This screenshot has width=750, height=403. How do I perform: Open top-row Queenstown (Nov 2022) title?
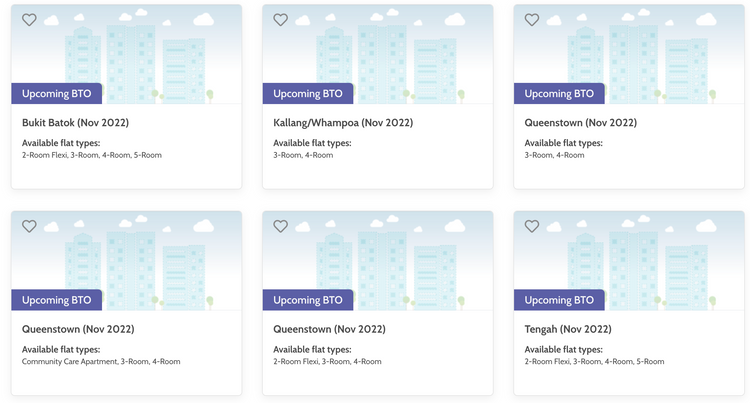coord(580,123)
